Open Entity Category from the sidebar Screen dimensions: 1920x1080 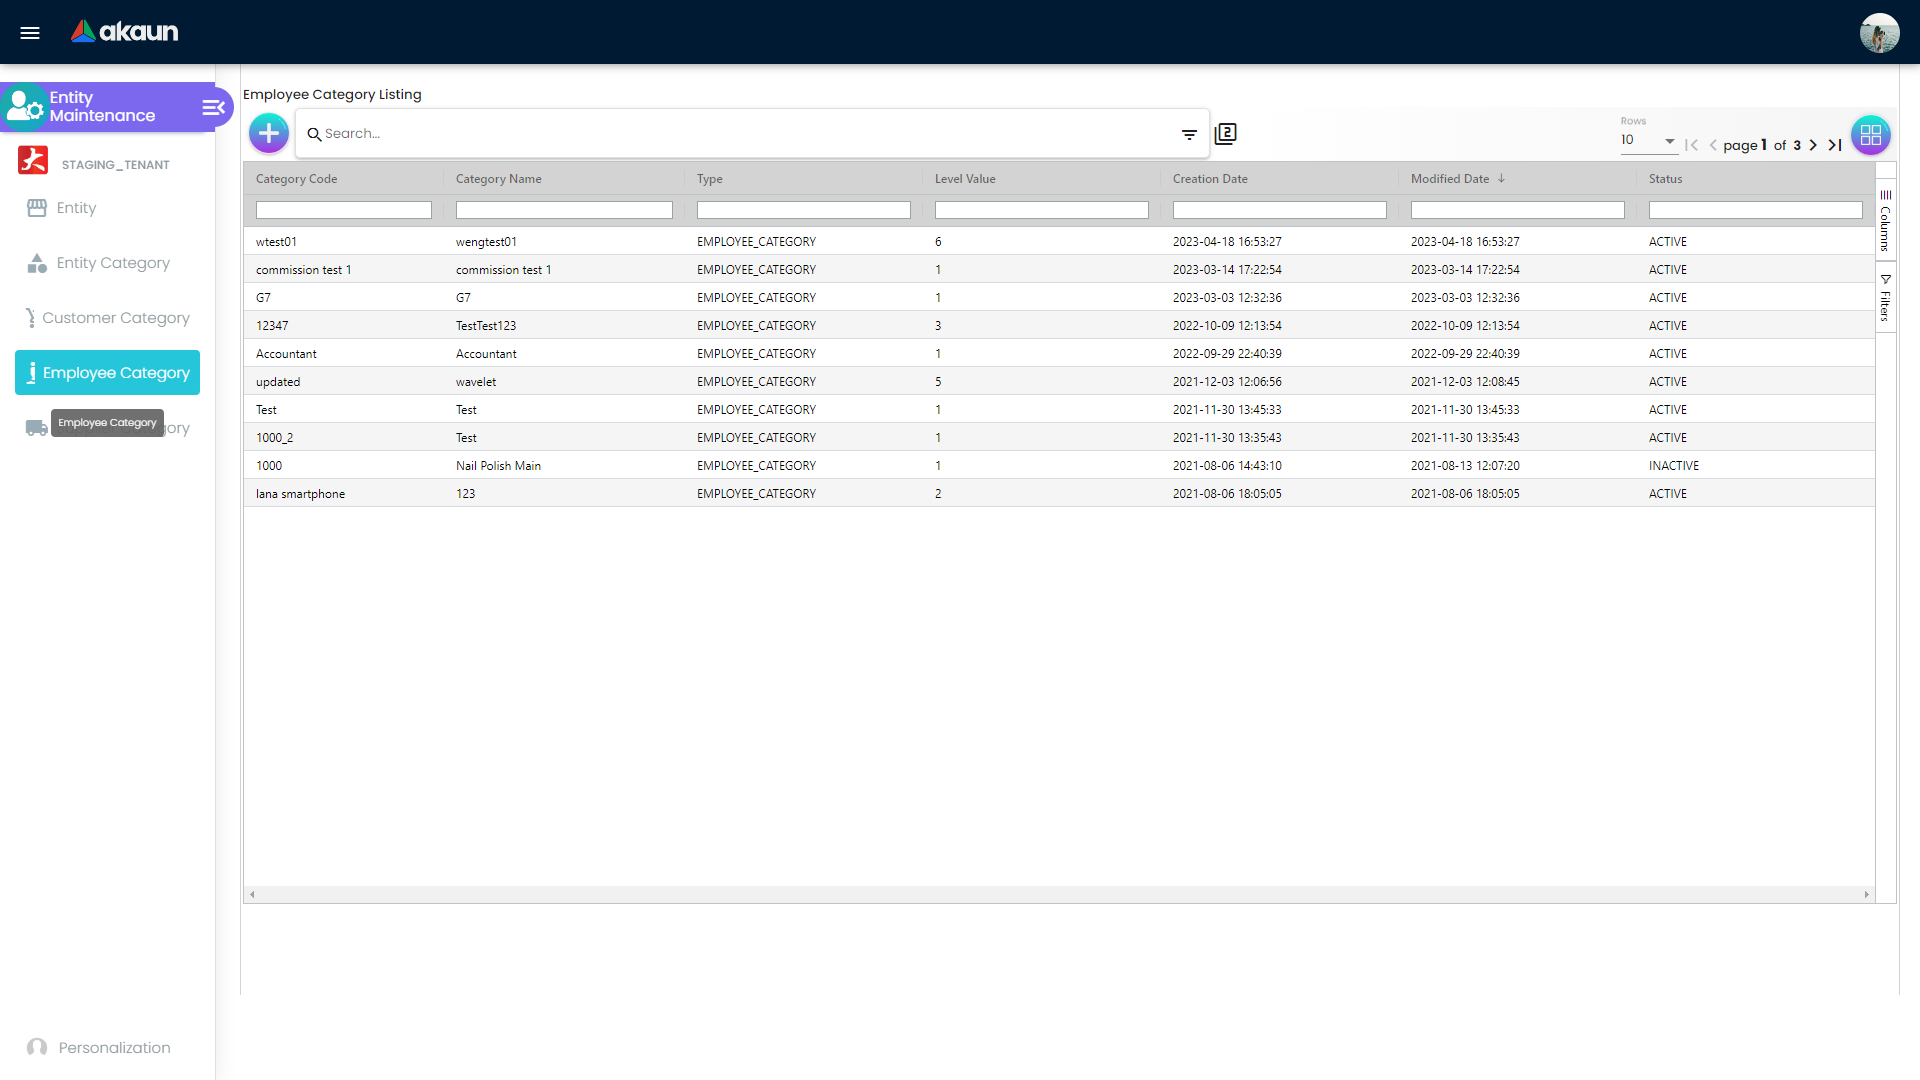(37, 263)
